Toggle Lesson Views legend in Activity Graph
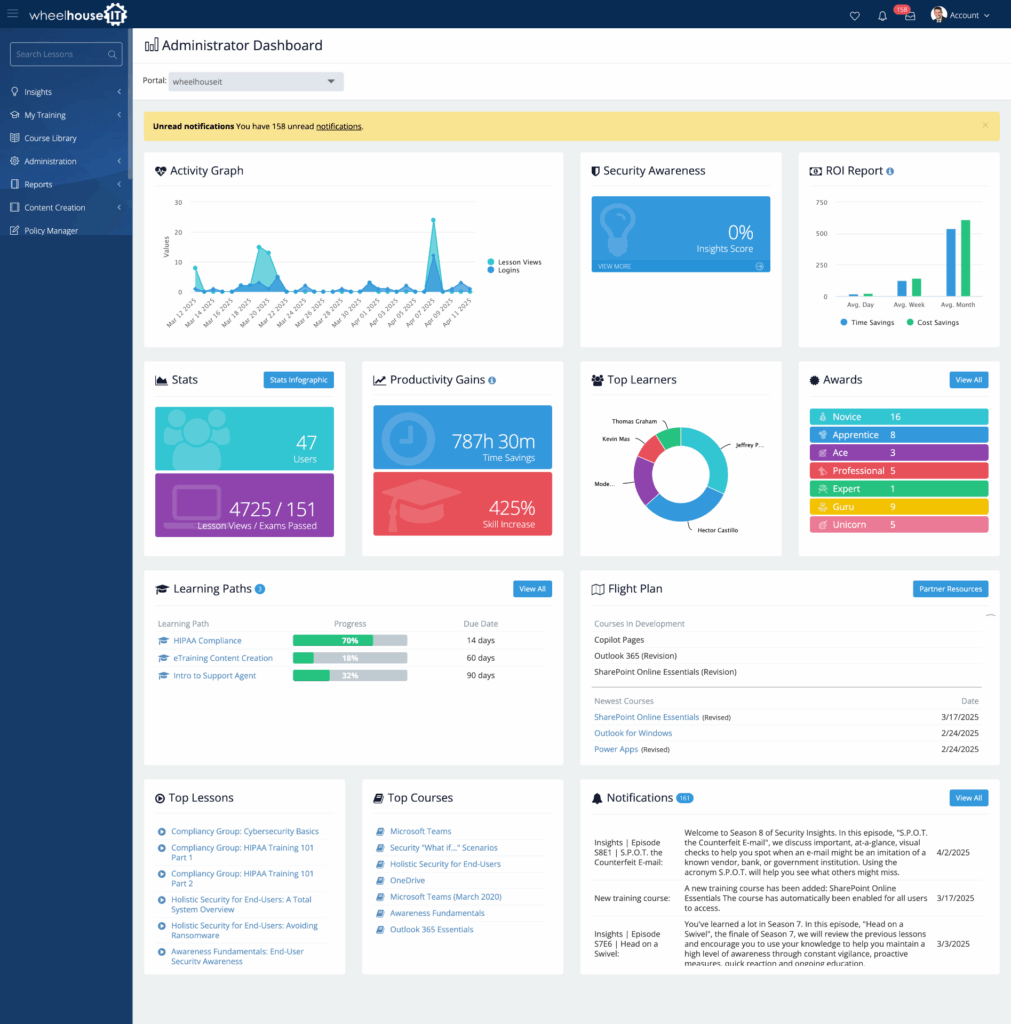The image size is (1011, 1024). tap(515, 262)
